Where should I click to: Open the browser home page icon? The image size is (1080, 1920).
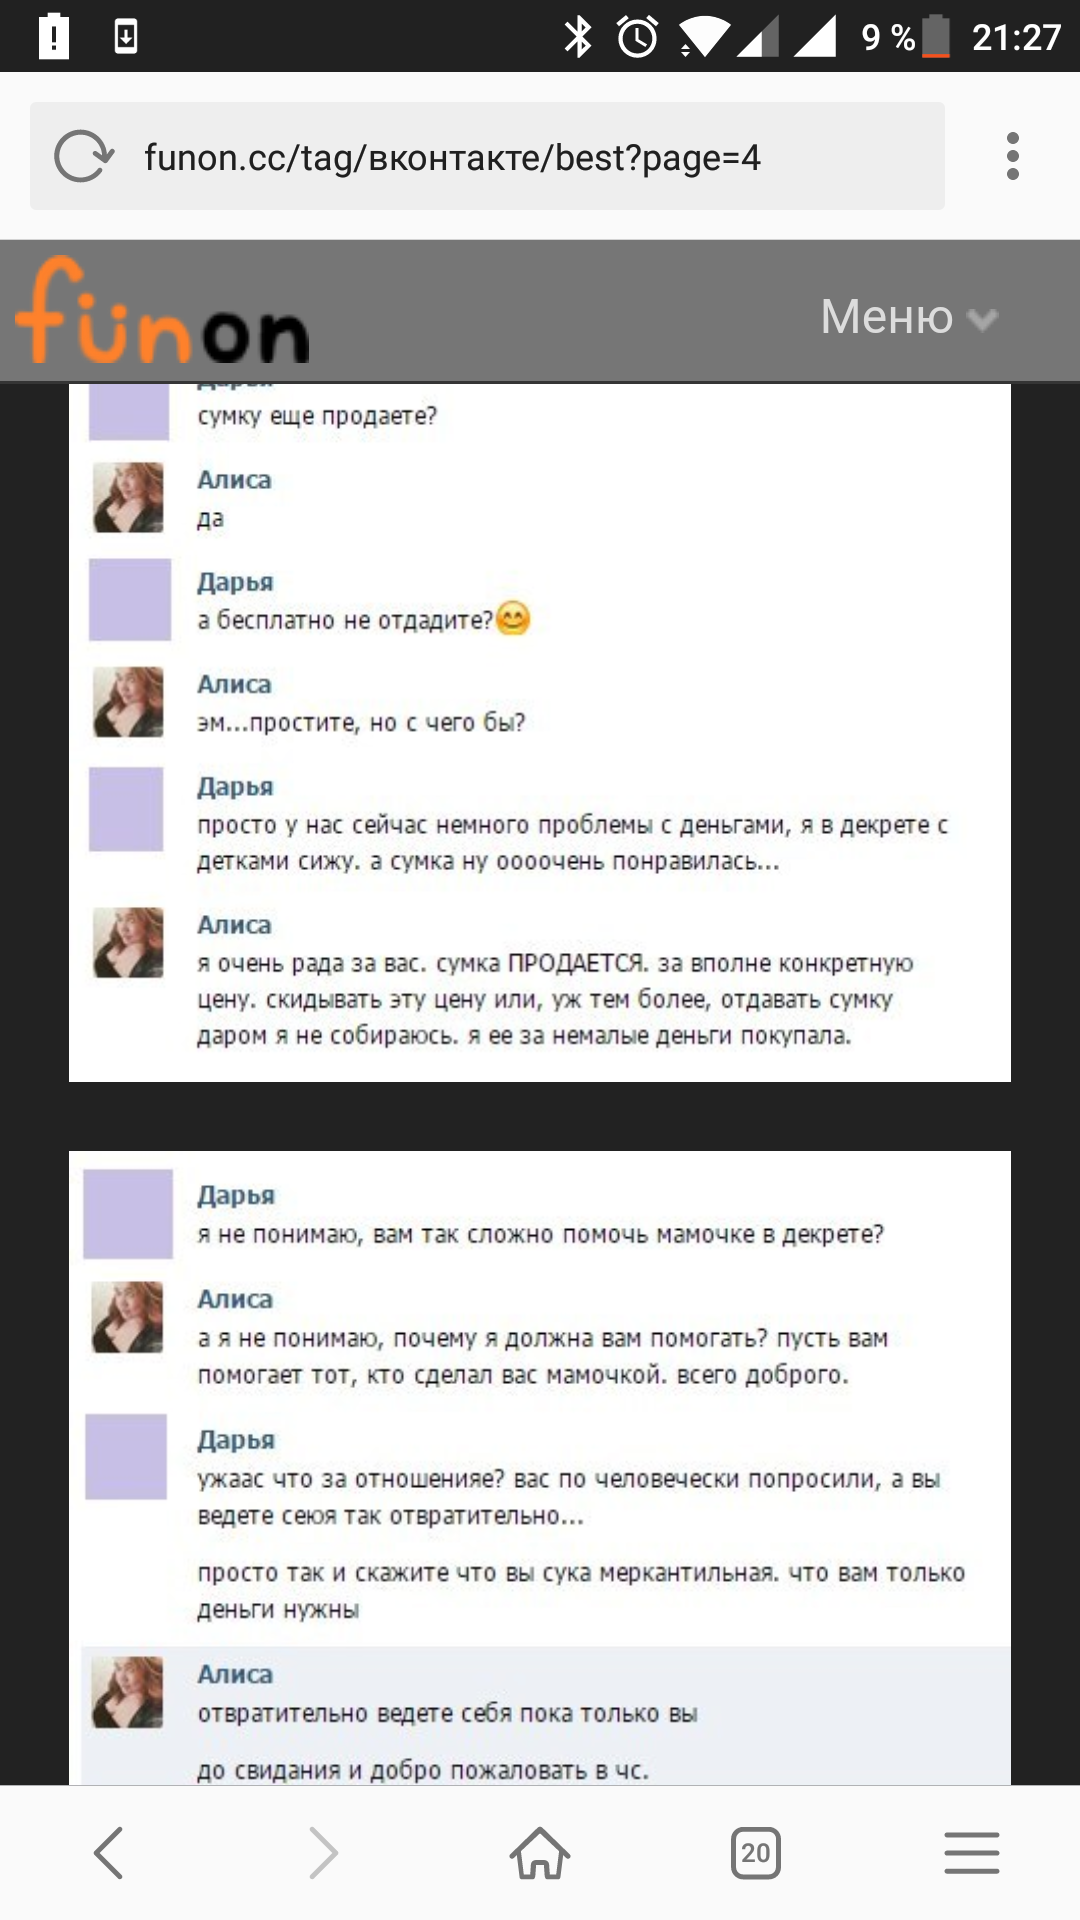(x=540, y=1852)
